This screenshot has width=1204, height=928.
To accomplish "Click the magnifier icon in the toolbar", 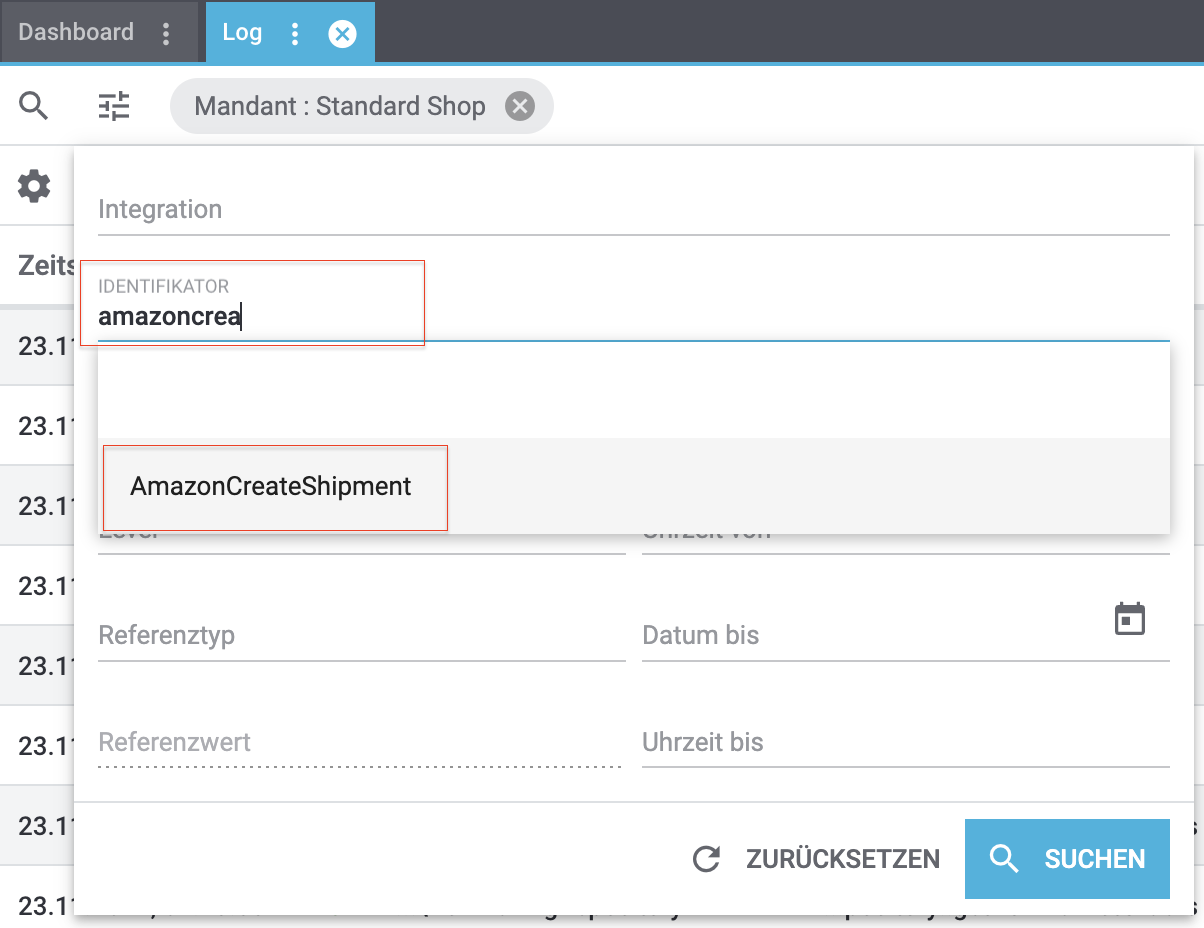I will click(34, 106).
